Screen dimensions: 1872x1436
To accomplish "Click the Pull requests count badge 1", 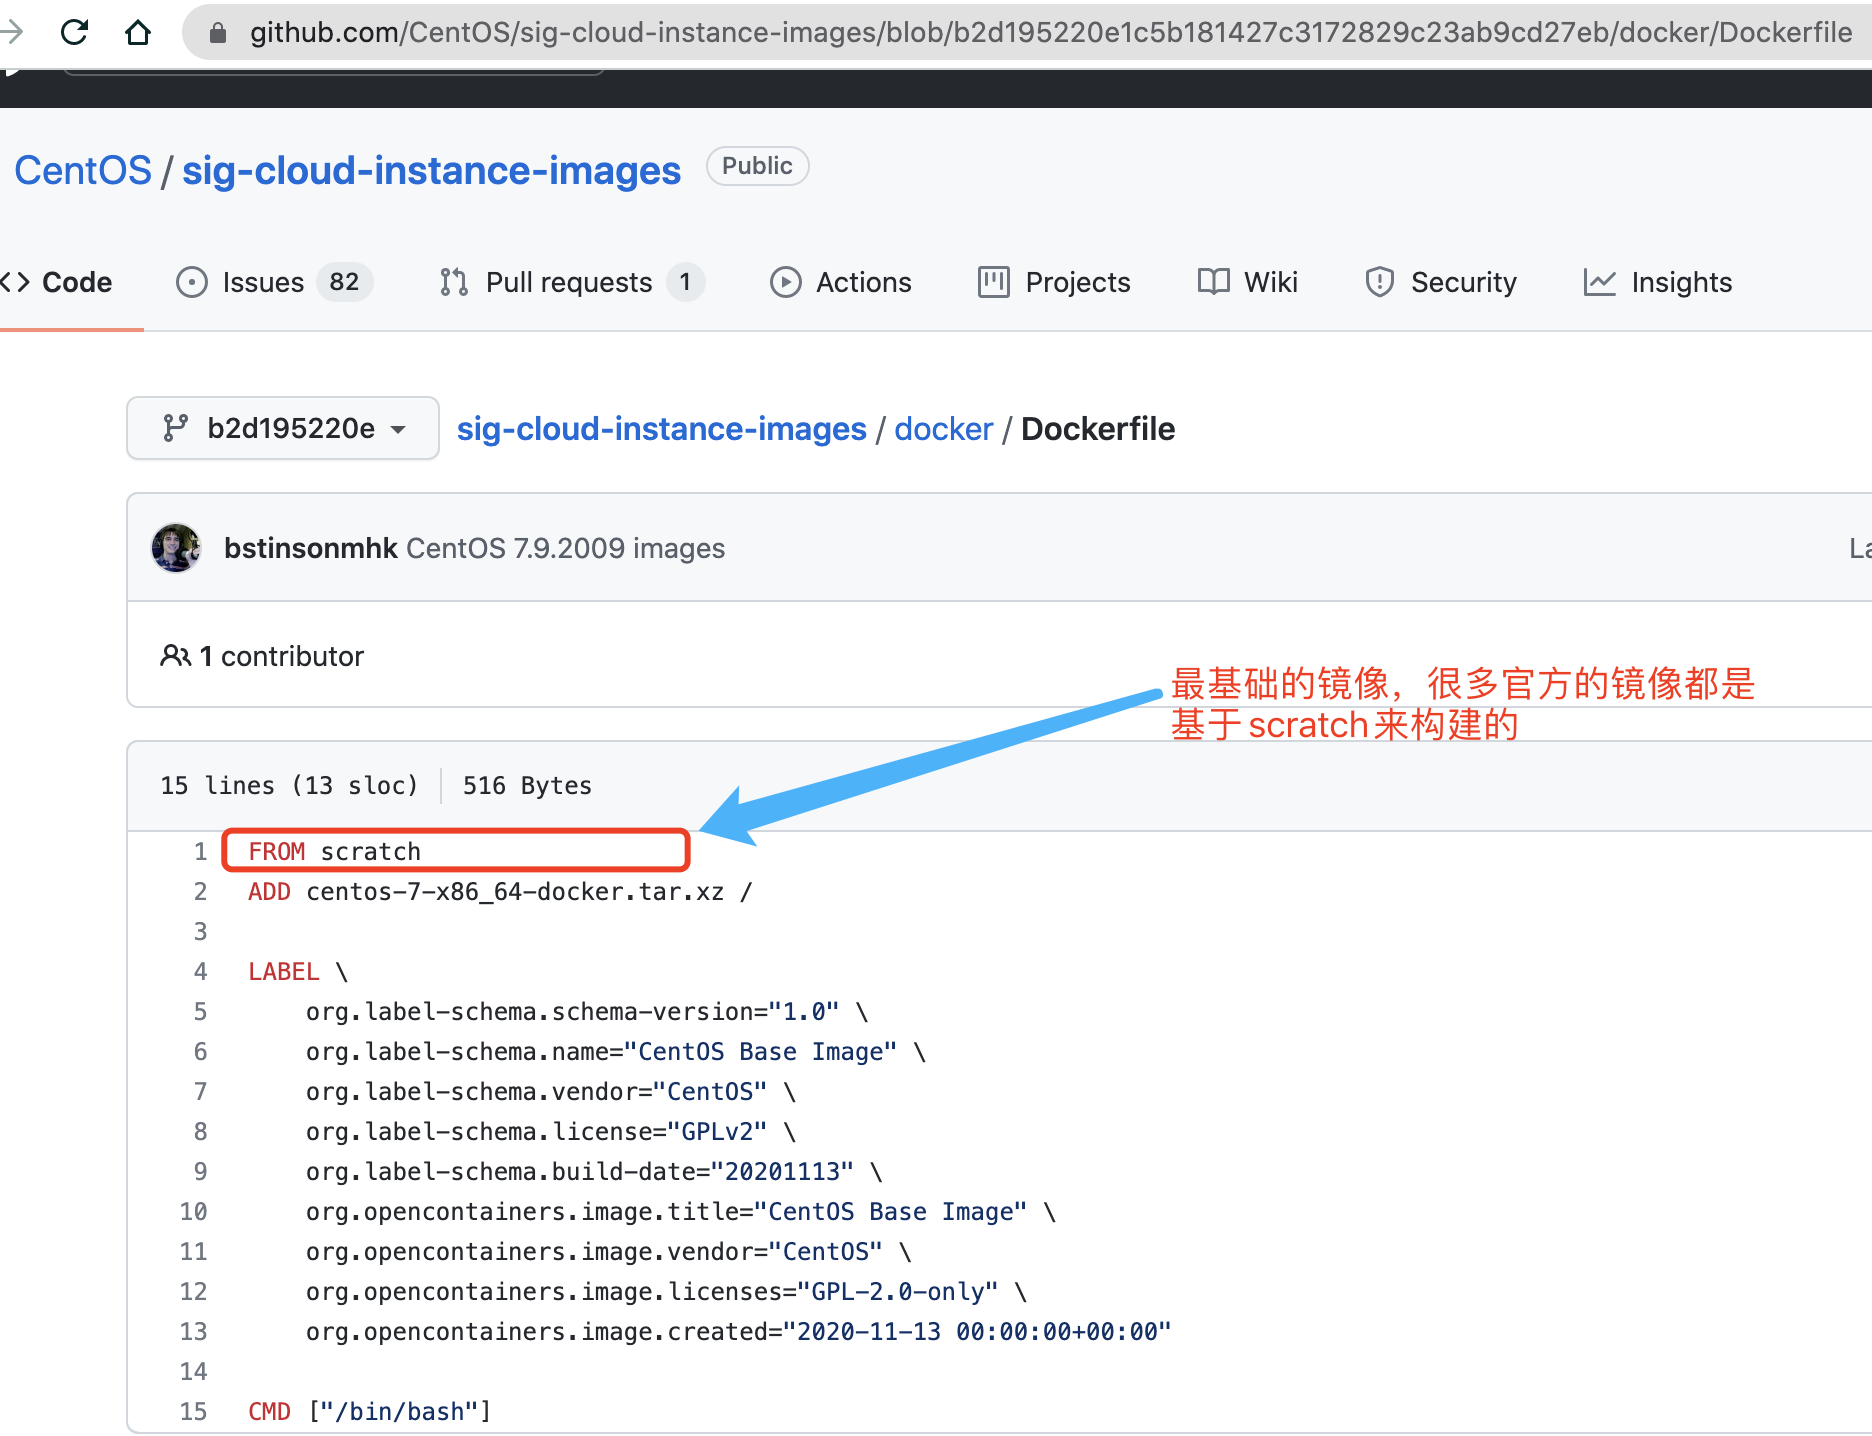I will click(685, 282).
